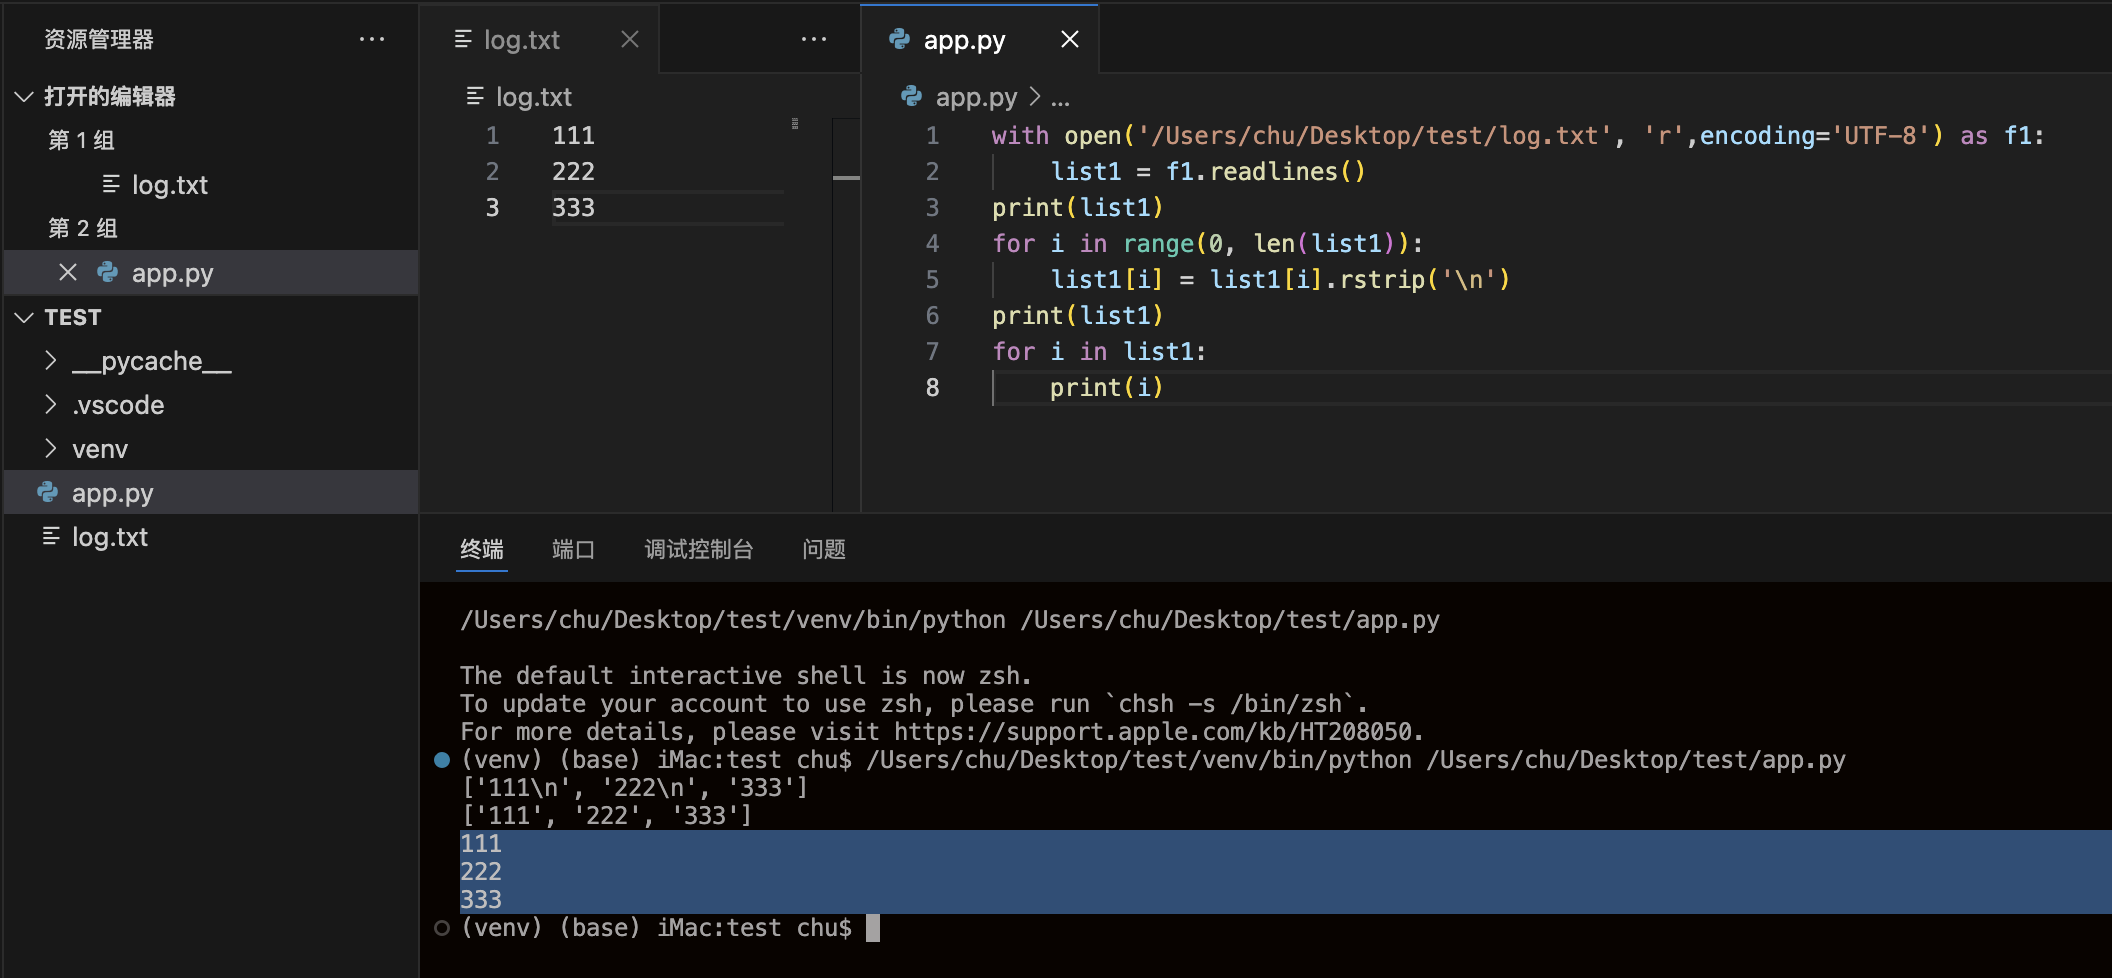This screenshot has width=2112, height=978.
Task: Open more actions for the log.txt editor group
Action: coord(813,40)
